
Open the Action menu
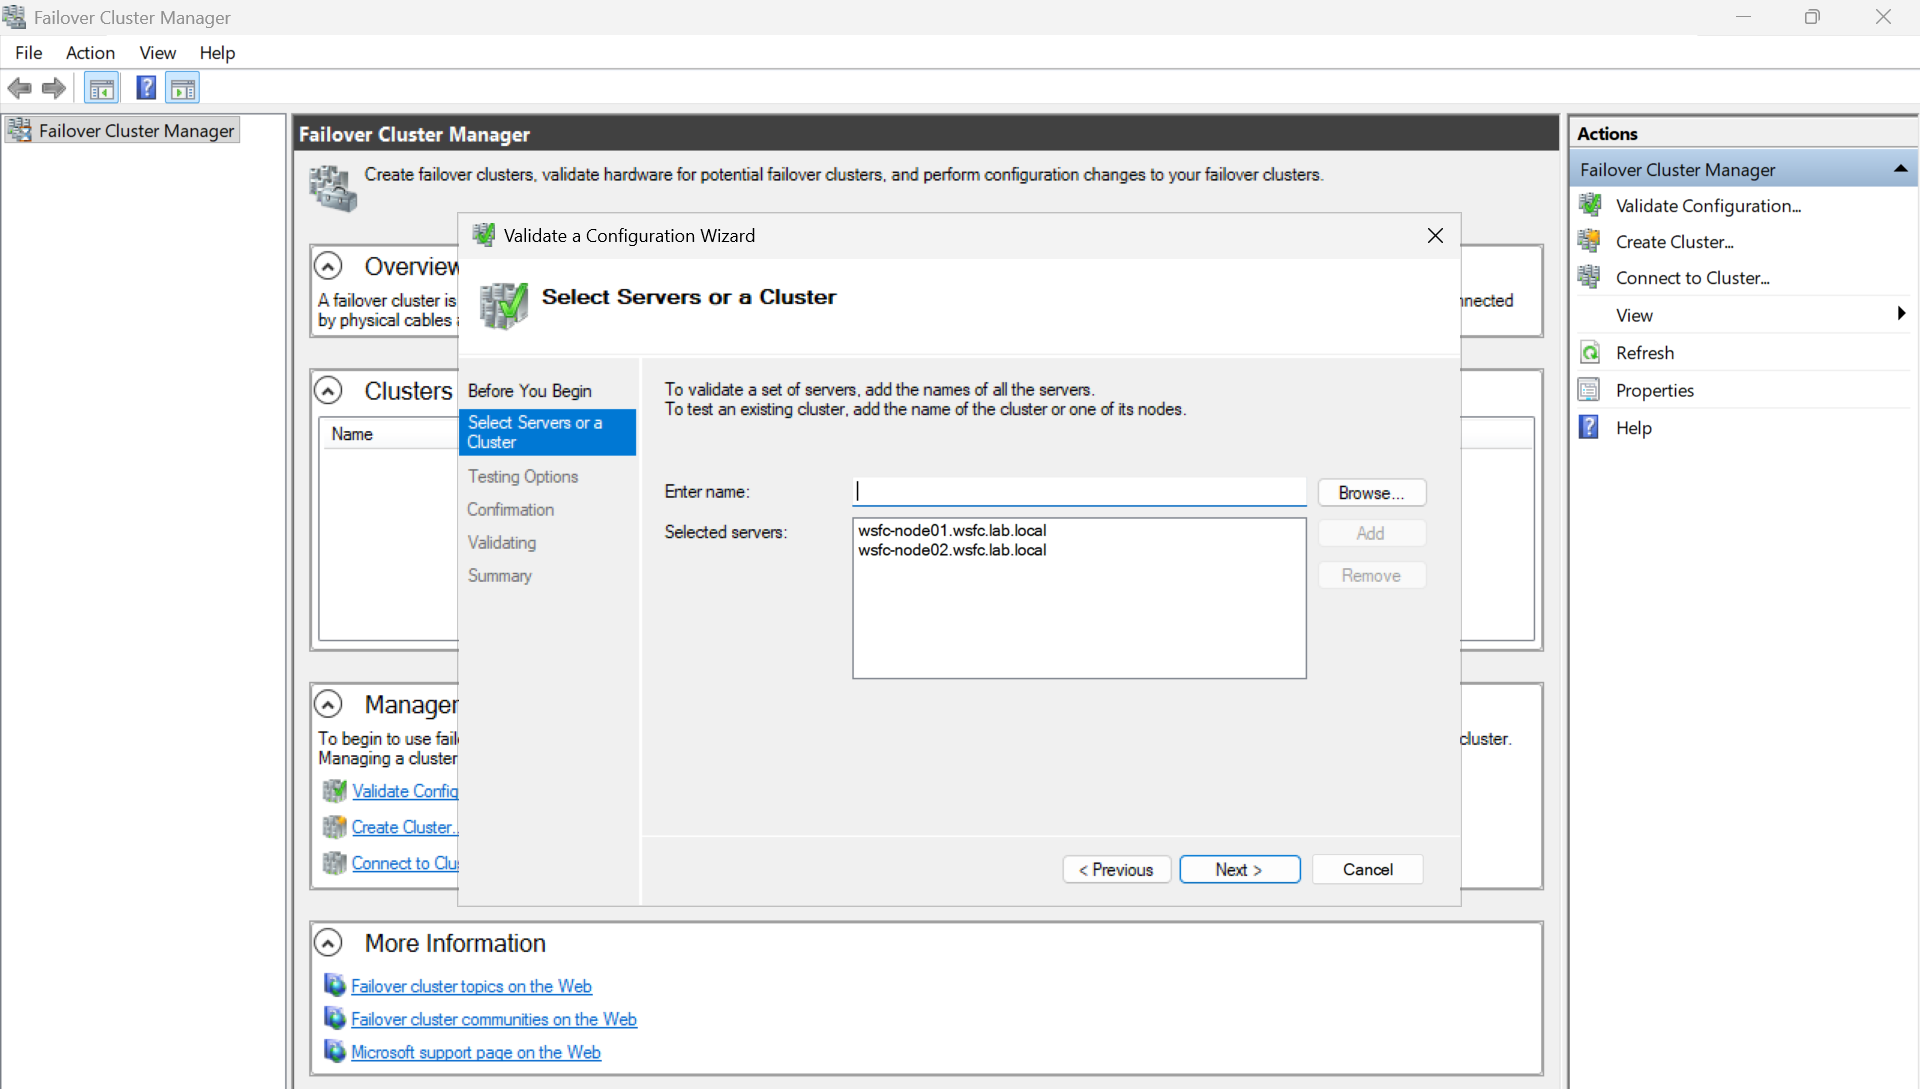pyautogui.click(x=90, y=53)
